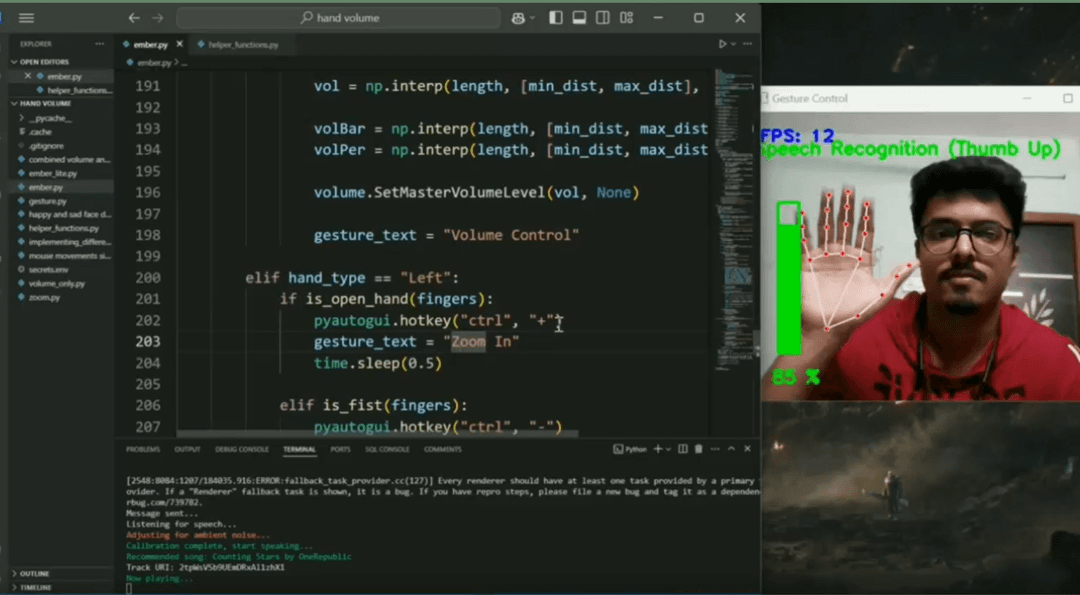The width and height of the screenshot is (1080, 595).
Task: Open the Copilot chat icon
Action: [x=518, y=19]
